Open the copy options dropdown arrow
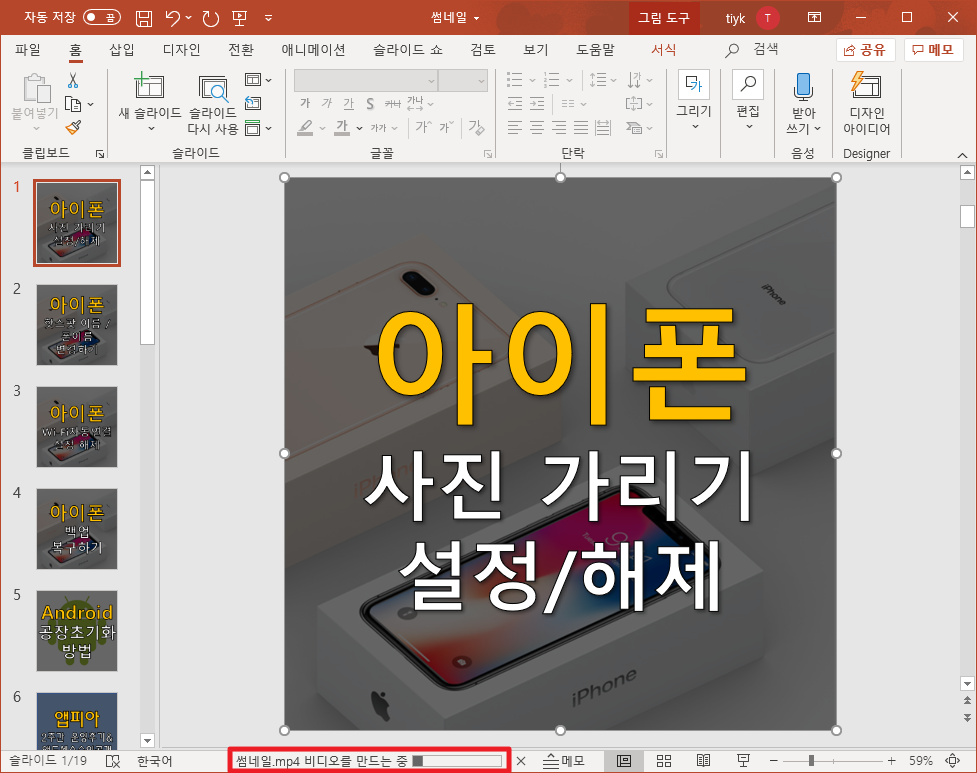Image resolution: width=977 pixels, height=773 pixels. click(x=90, y=104)
